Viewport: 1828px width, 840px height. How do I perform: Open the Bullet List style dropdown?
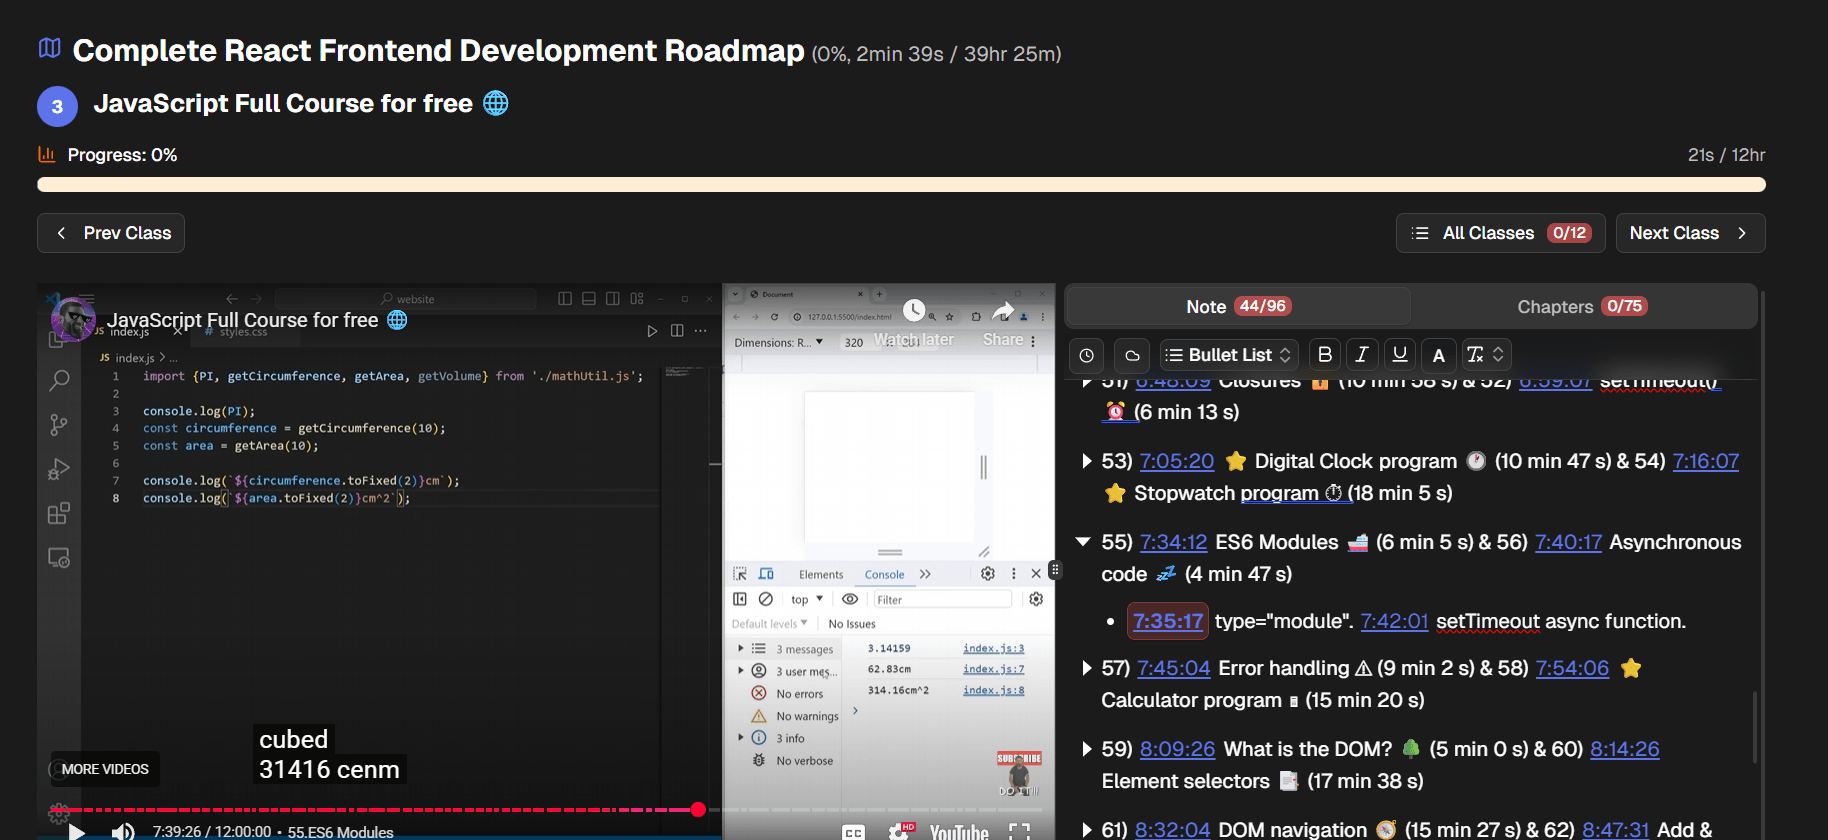click(x=1229, y=355)
